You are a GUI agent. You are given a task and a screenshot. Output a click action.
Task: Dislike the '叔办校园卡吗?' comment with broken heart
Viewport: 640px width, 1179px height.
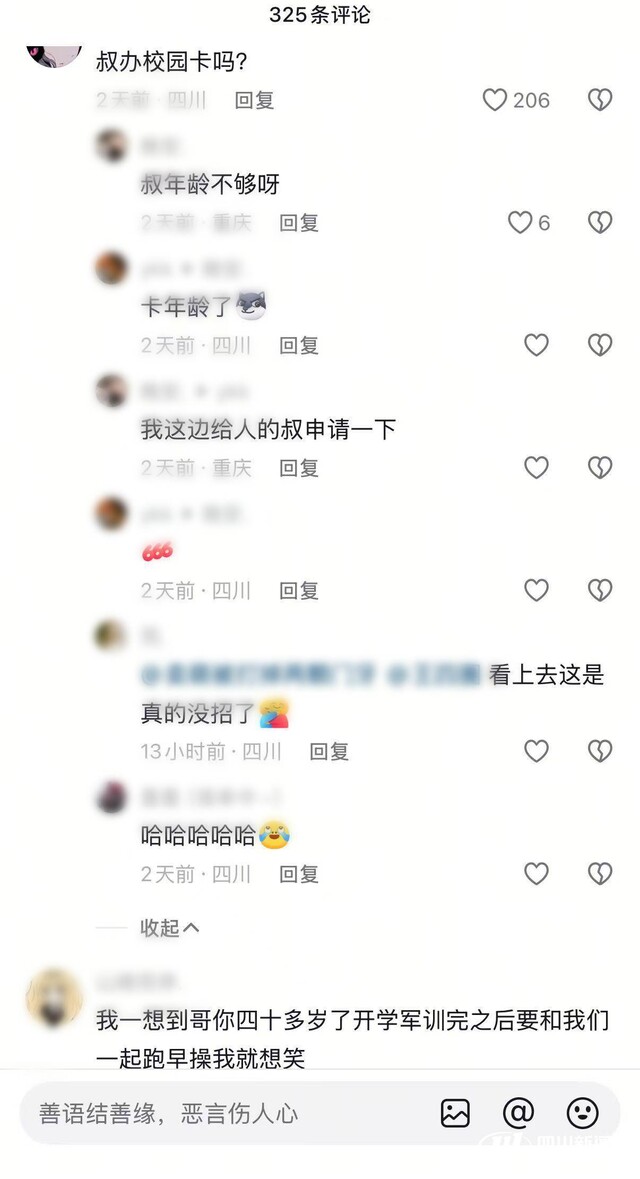point(600,100)
